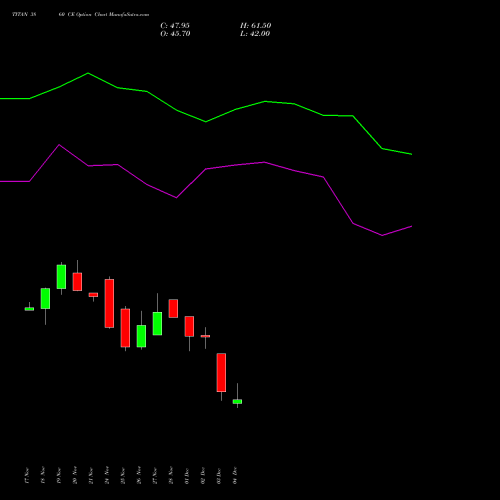Select the red doji candle for 02 Dec
Image resolution: width=500 pixels, height=500 pixels.
[205, 336]
